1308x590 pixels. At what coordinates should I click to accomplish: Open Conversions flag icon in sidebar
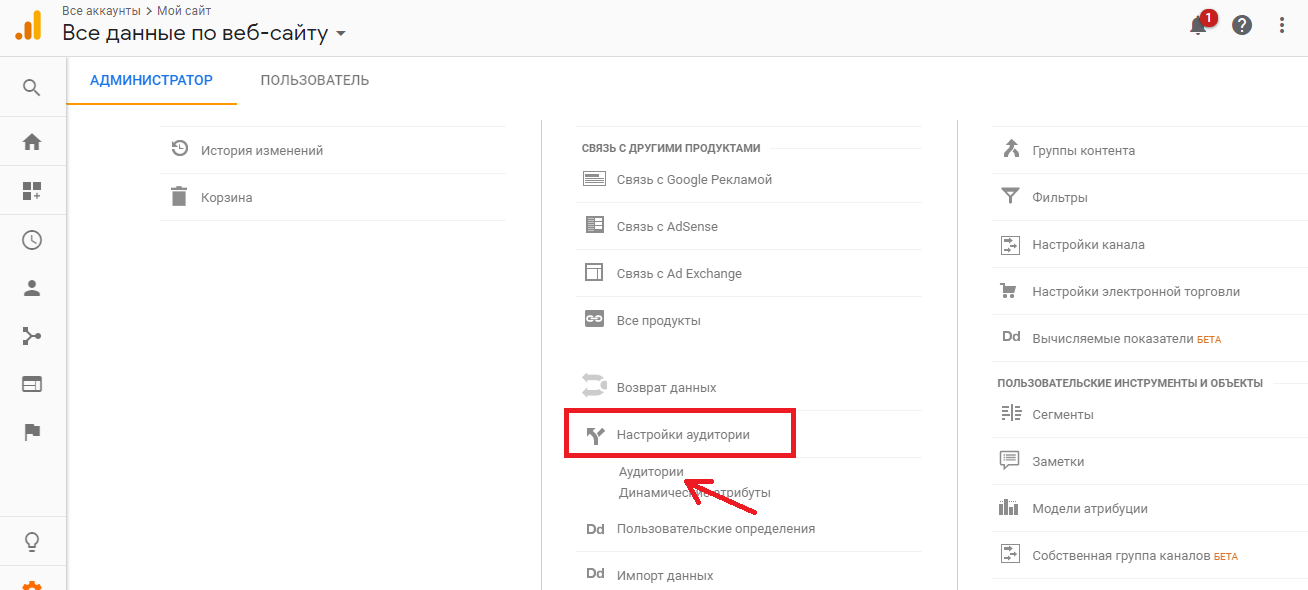(x=33, y=432)
